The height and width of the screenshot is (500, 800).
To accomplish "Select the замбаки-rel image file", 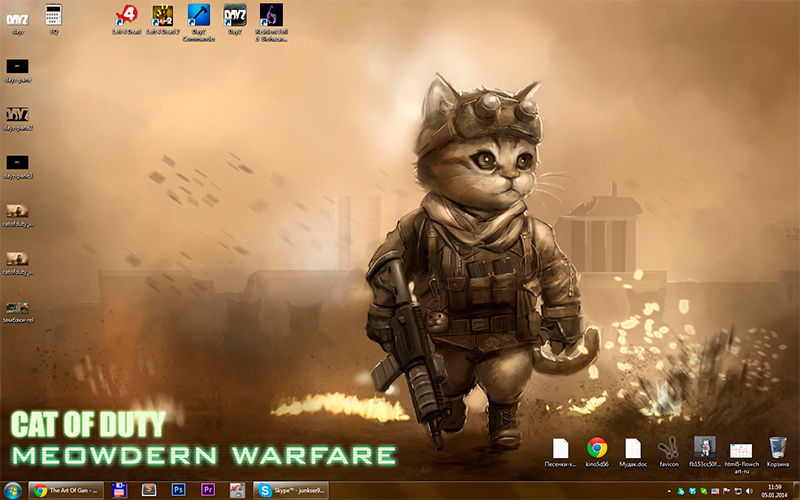I will point(17,311).
